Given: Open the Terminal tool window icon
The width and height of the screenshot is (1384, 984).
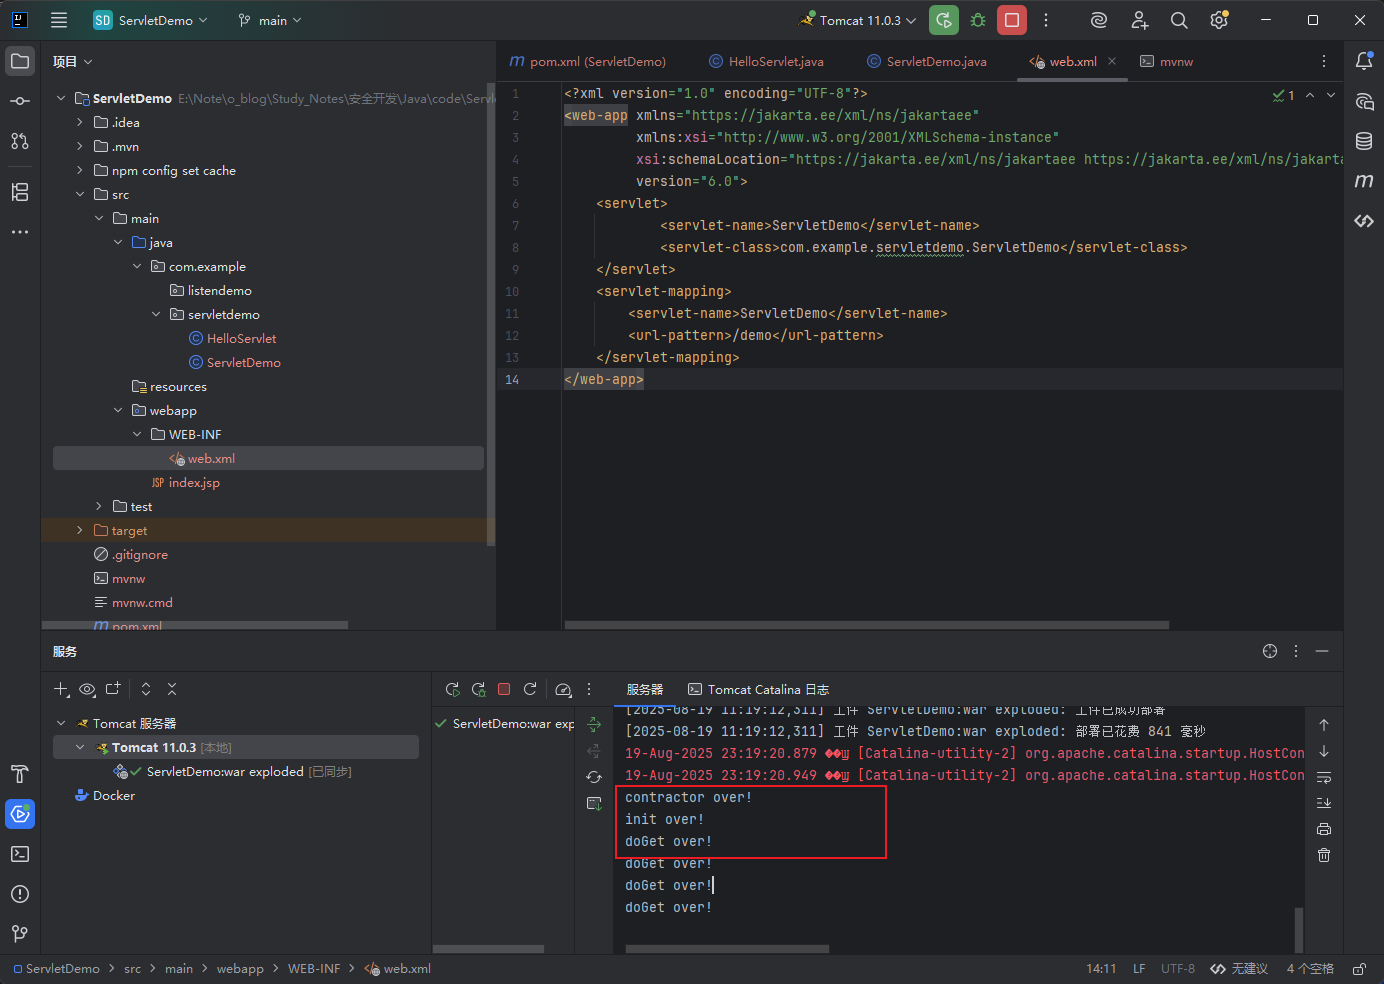Looking at the screenshot, I should click(20, 854).
